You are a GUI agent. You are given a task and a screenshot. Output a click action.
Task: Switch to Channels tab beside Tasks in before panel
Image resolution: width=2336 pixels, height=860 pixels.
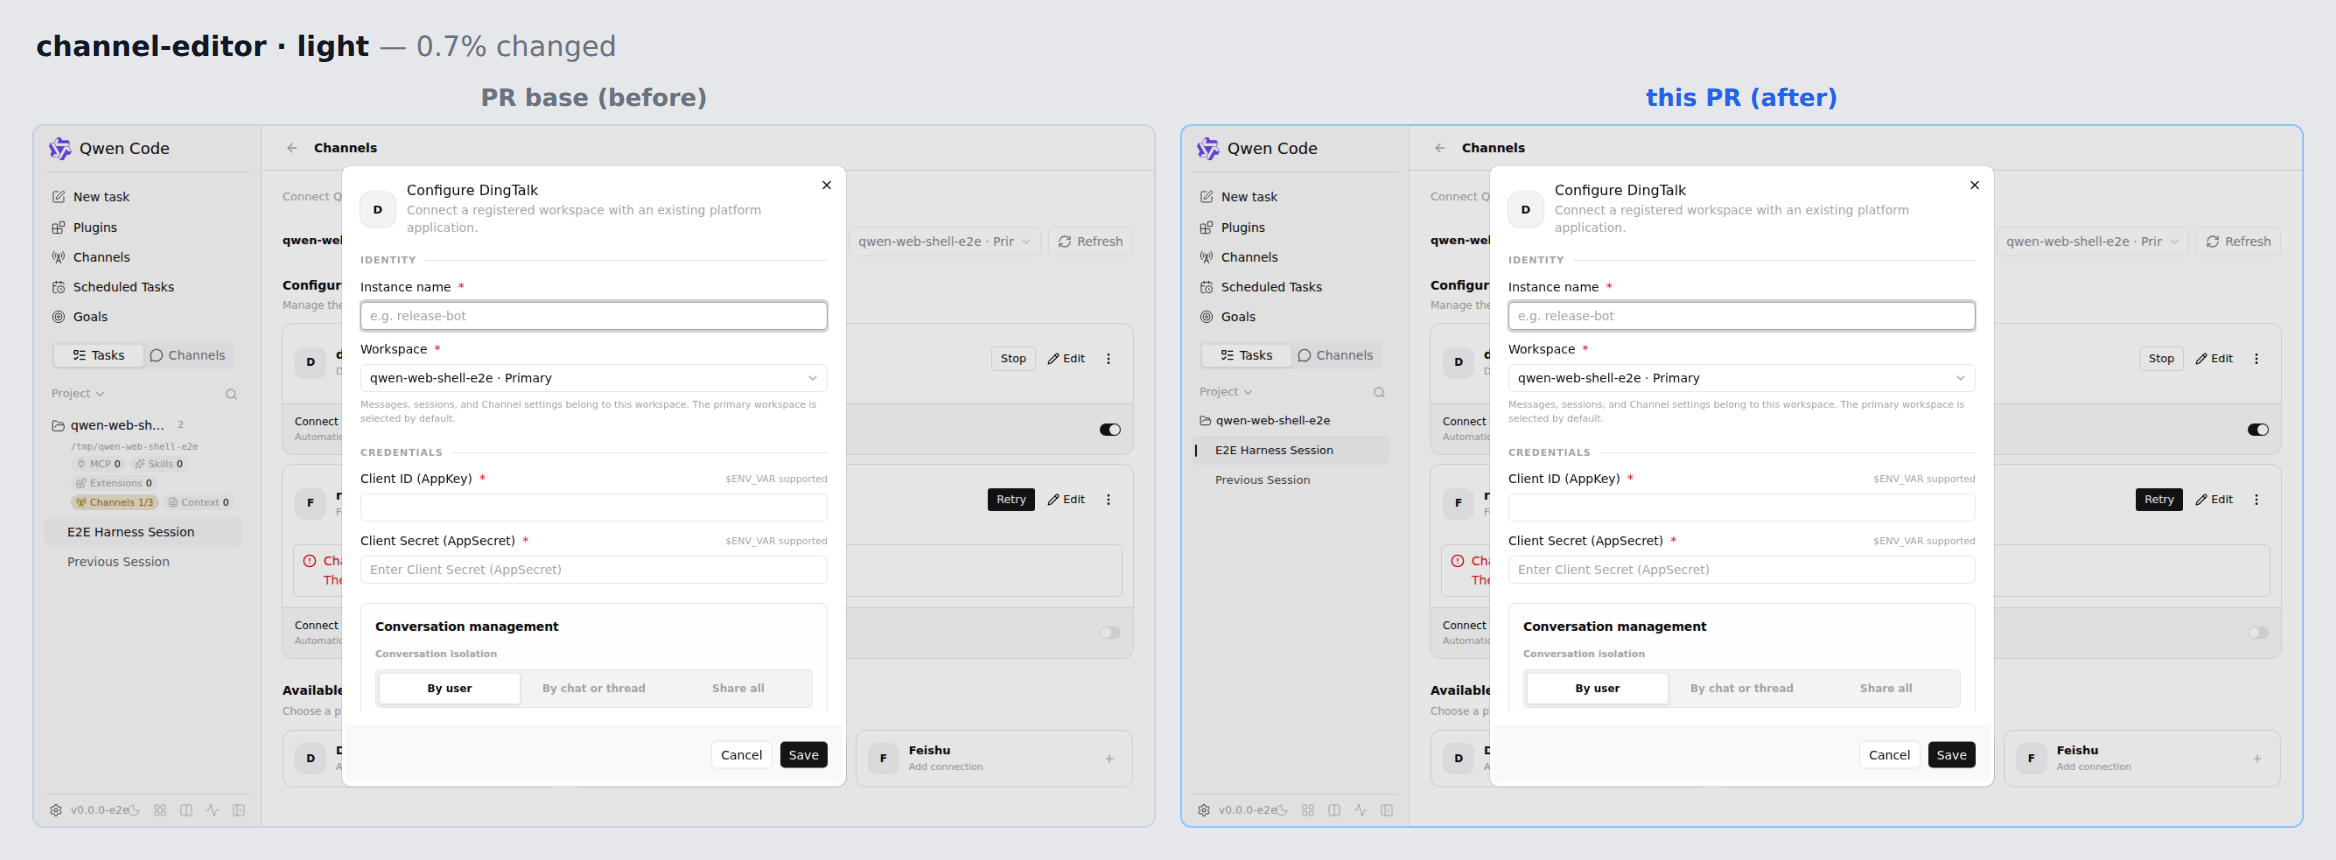click(187, 356)
